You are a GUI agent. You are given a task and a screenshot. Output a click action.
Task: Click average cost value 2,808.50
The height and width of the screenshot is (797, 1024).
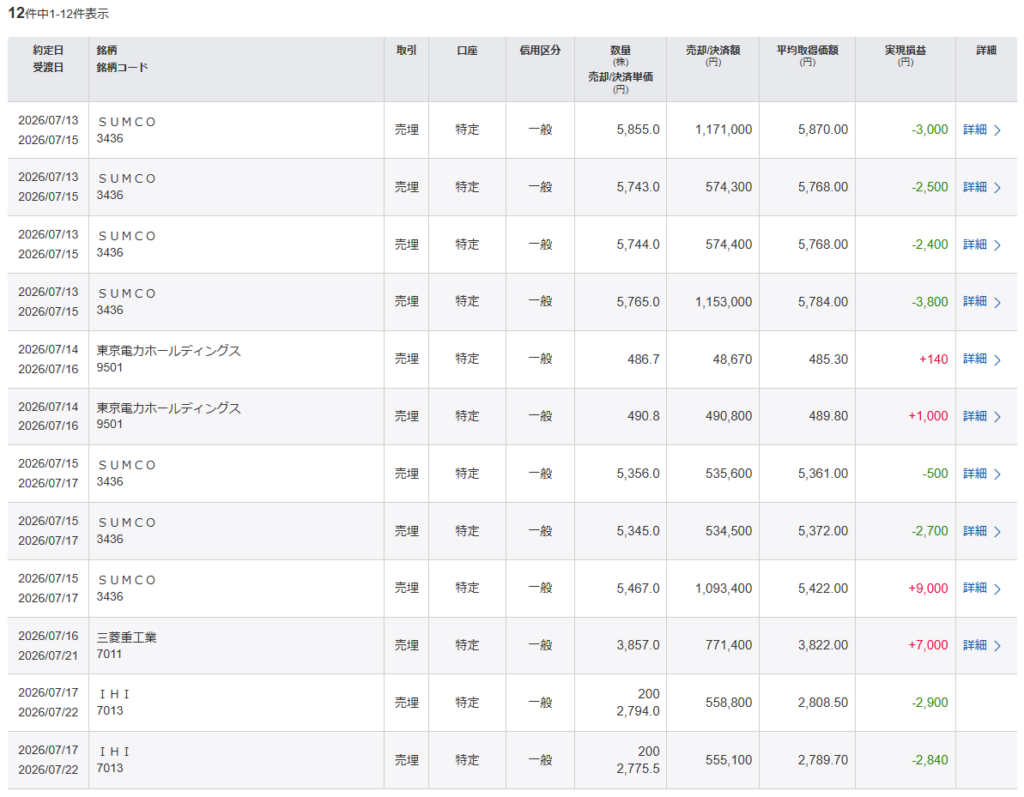pyautogui.click(x=823, y=703)
